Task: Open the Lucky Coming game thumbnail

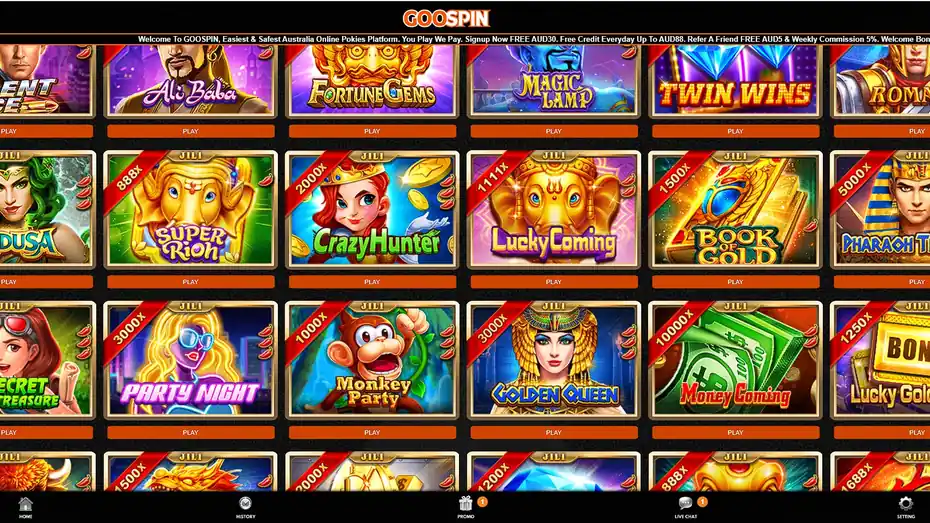Action: coord(553,210)
